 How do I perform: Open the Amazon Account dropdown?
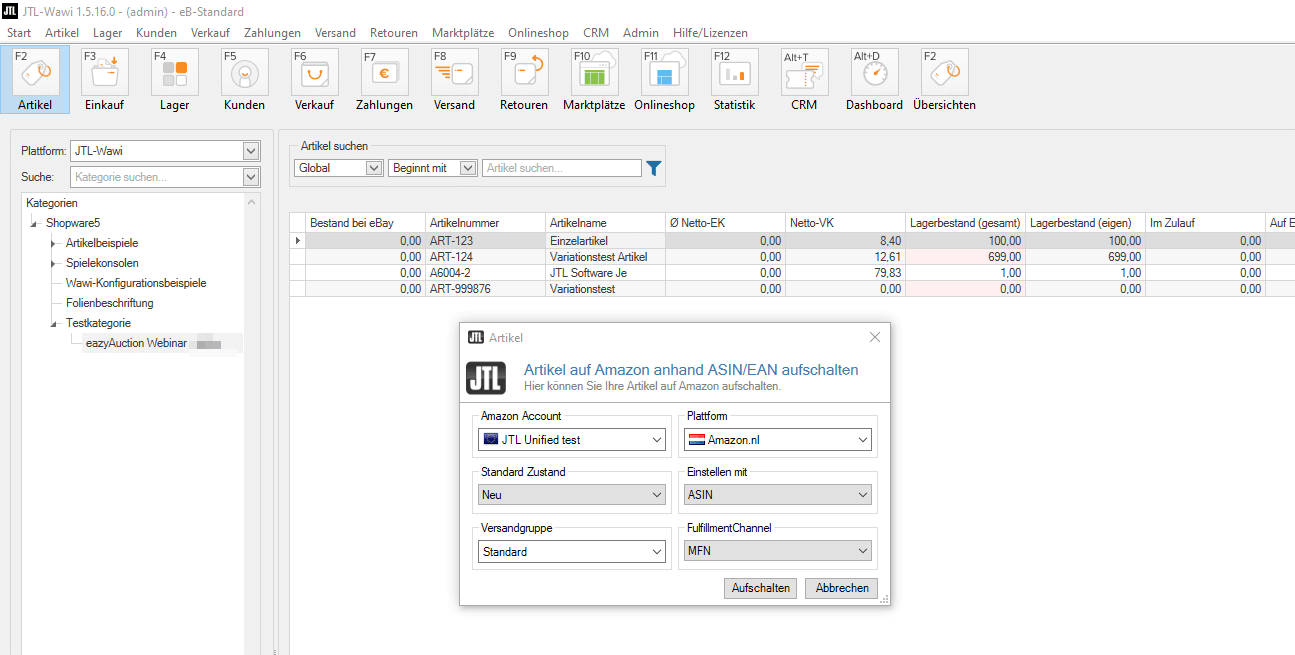[573, 440]
